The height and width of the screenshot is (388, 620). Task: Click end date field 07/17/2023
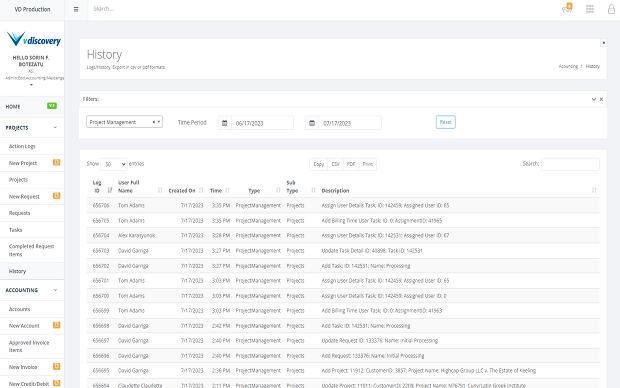pyautogui.click(x=350, y=123)
